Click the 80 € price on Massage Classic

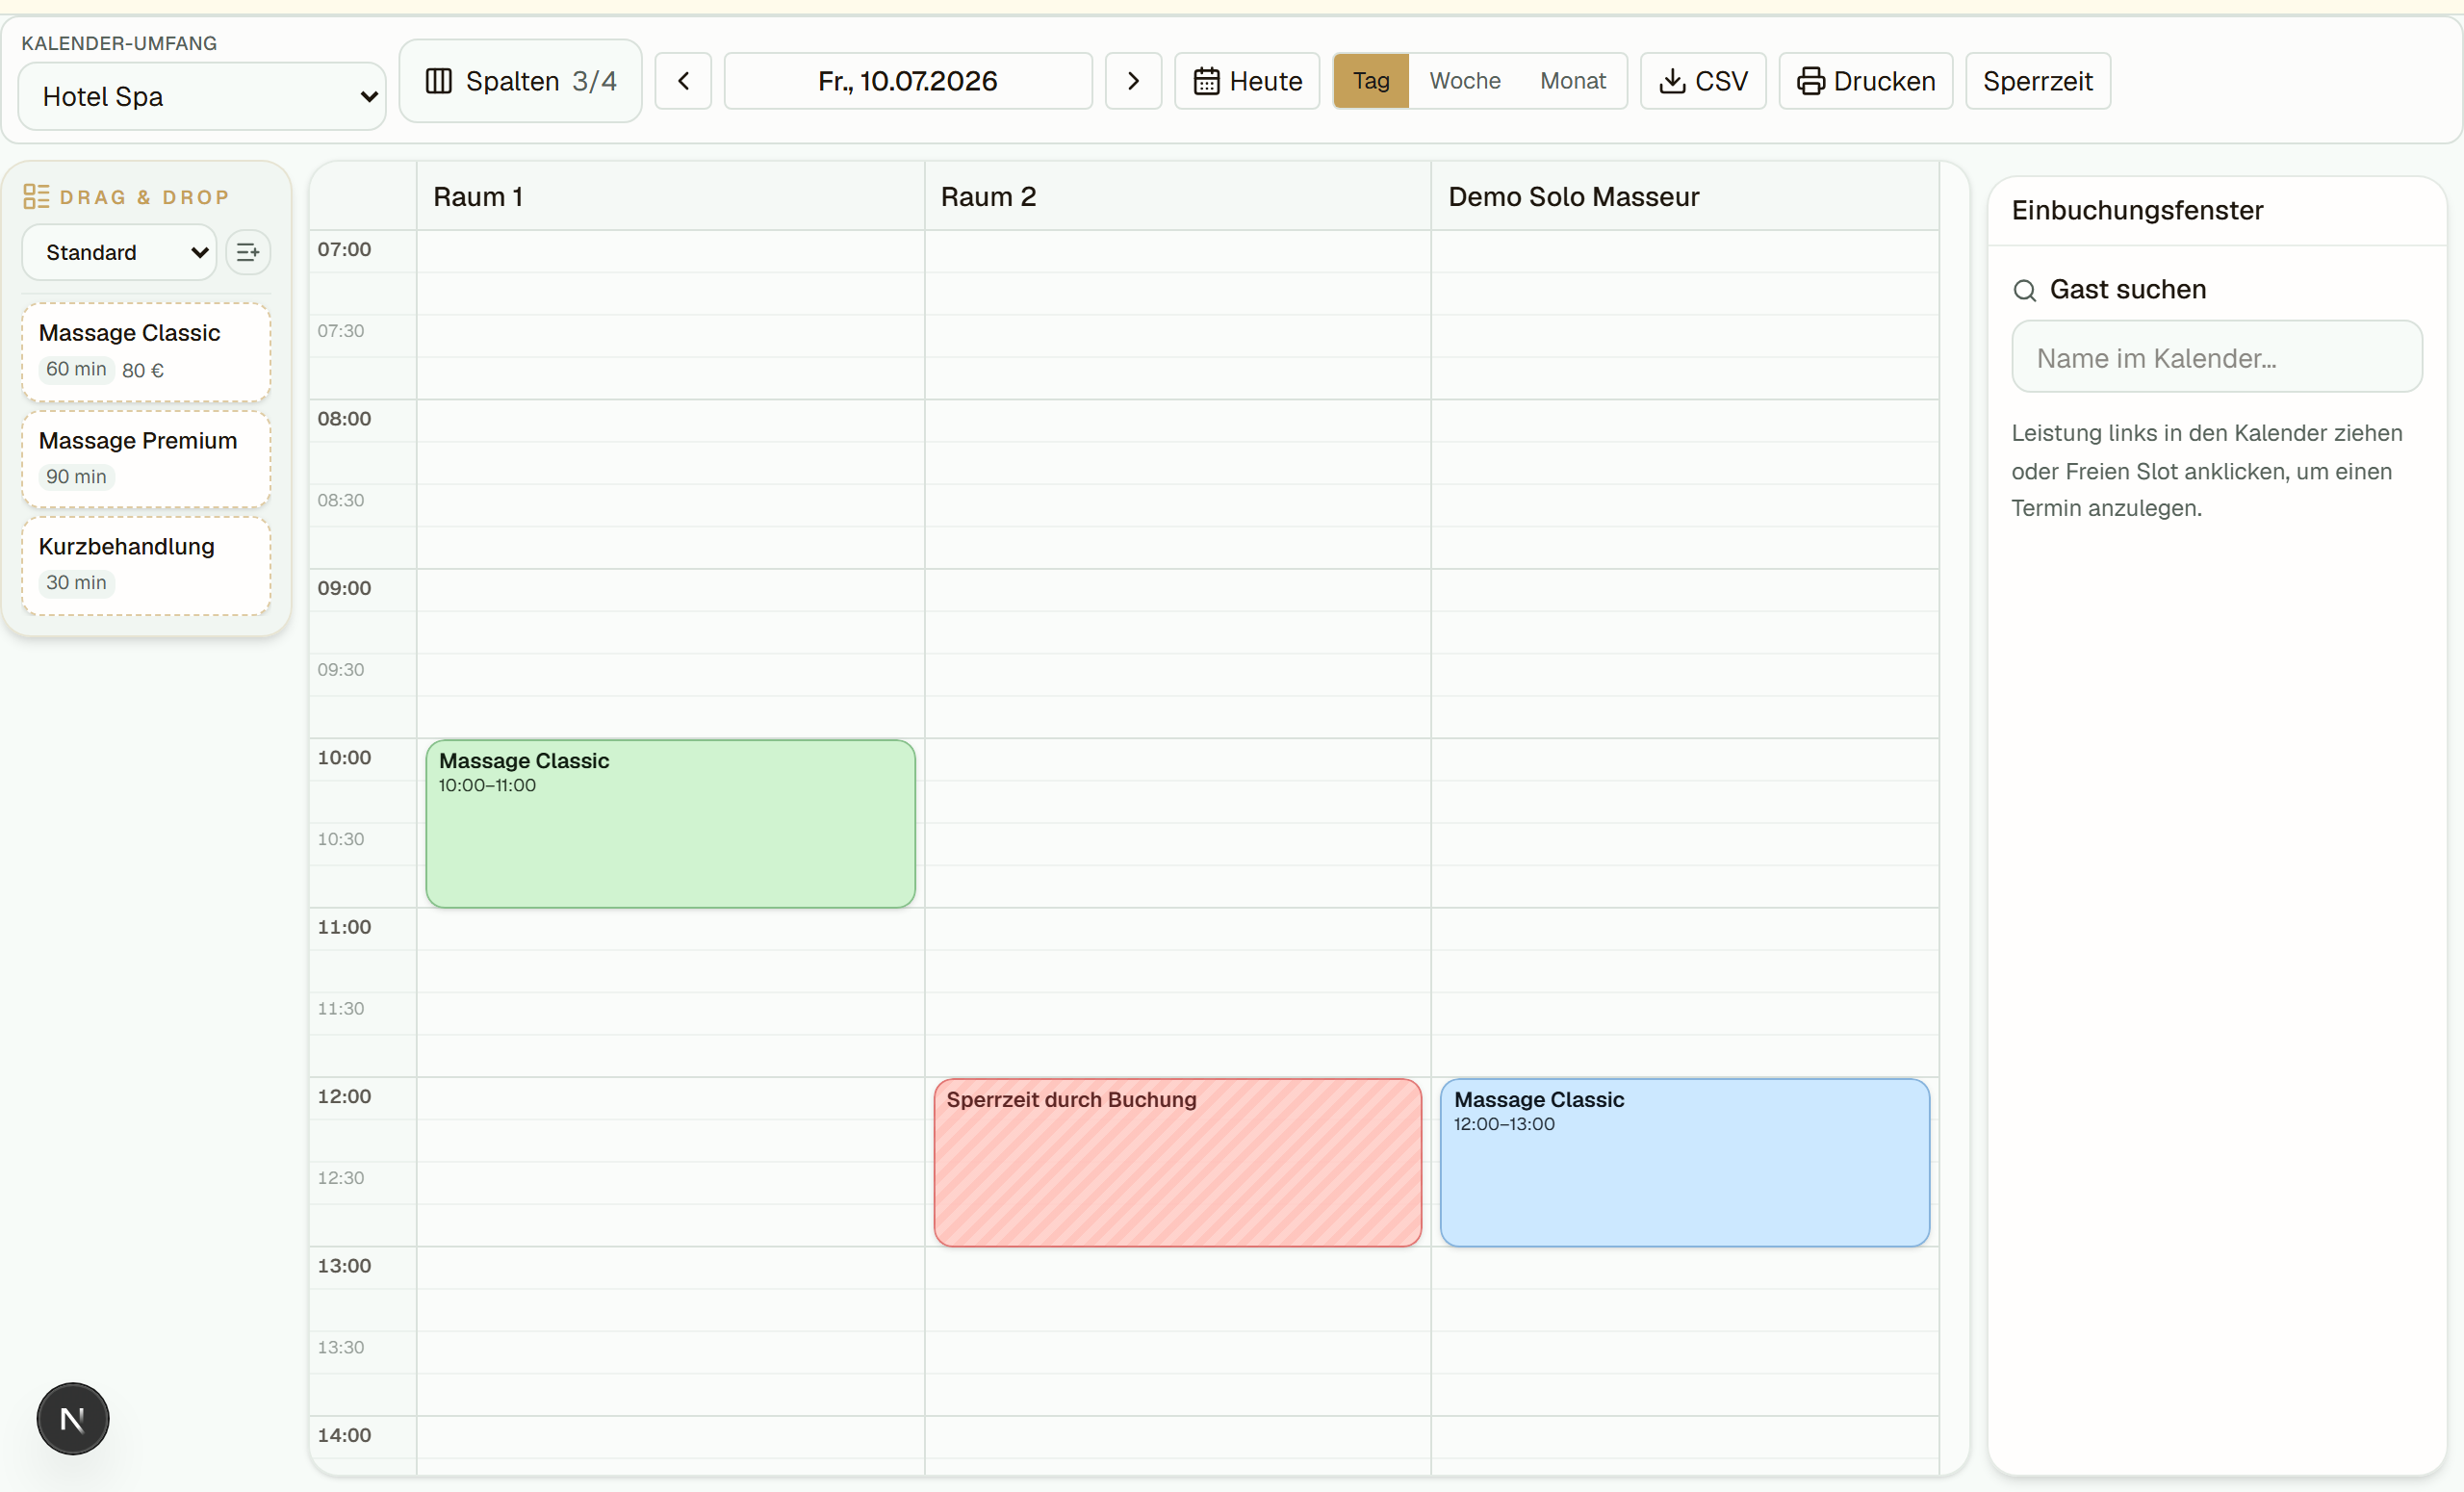[143, 370]
